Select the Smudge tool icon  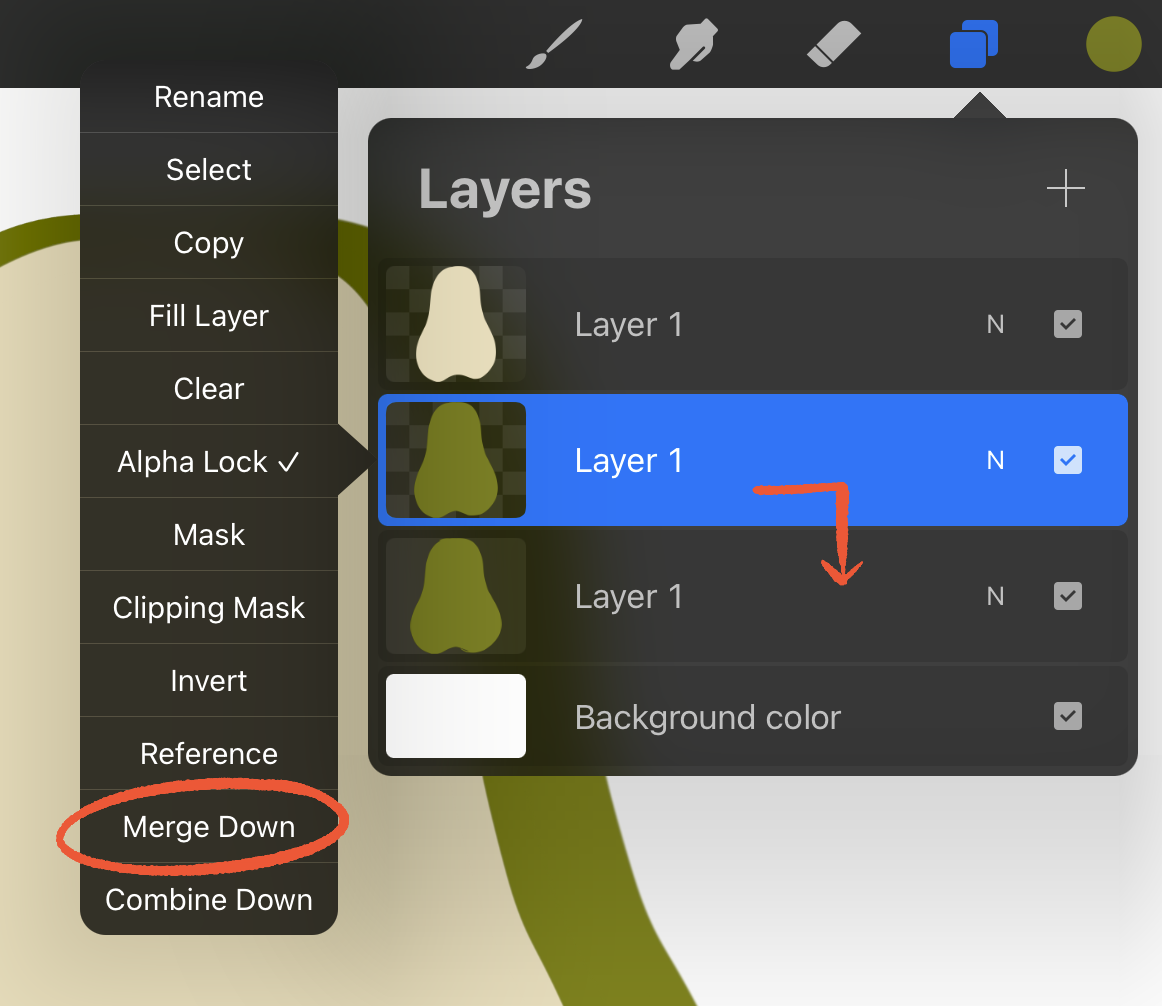point(694,44)
